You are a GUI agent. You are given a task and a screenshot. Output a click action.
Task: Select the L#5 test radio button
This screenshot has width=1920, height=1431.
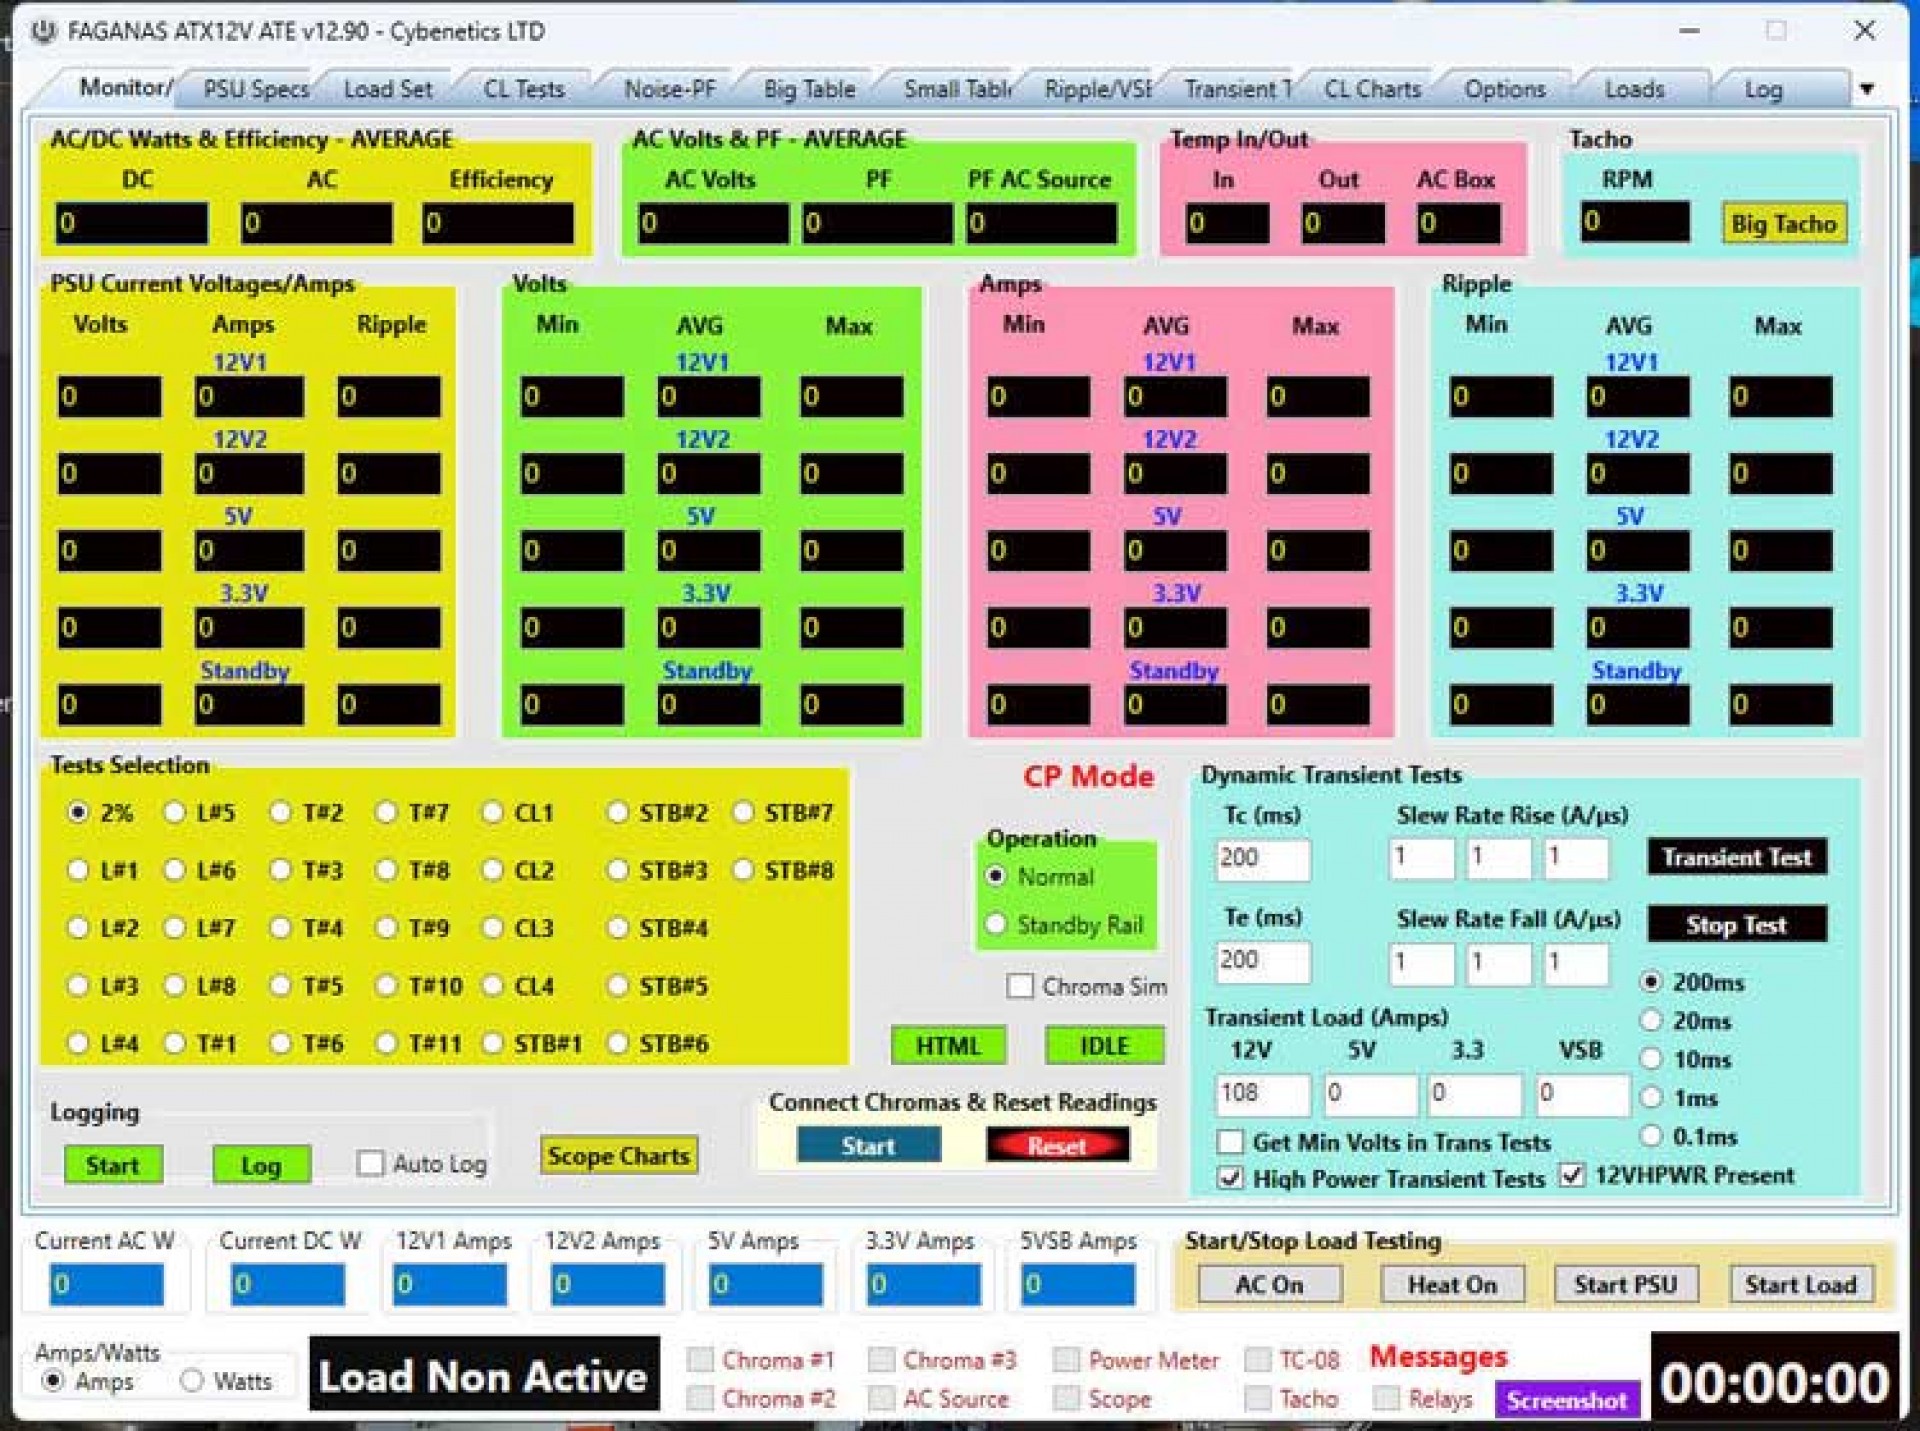tap(175, 812)
